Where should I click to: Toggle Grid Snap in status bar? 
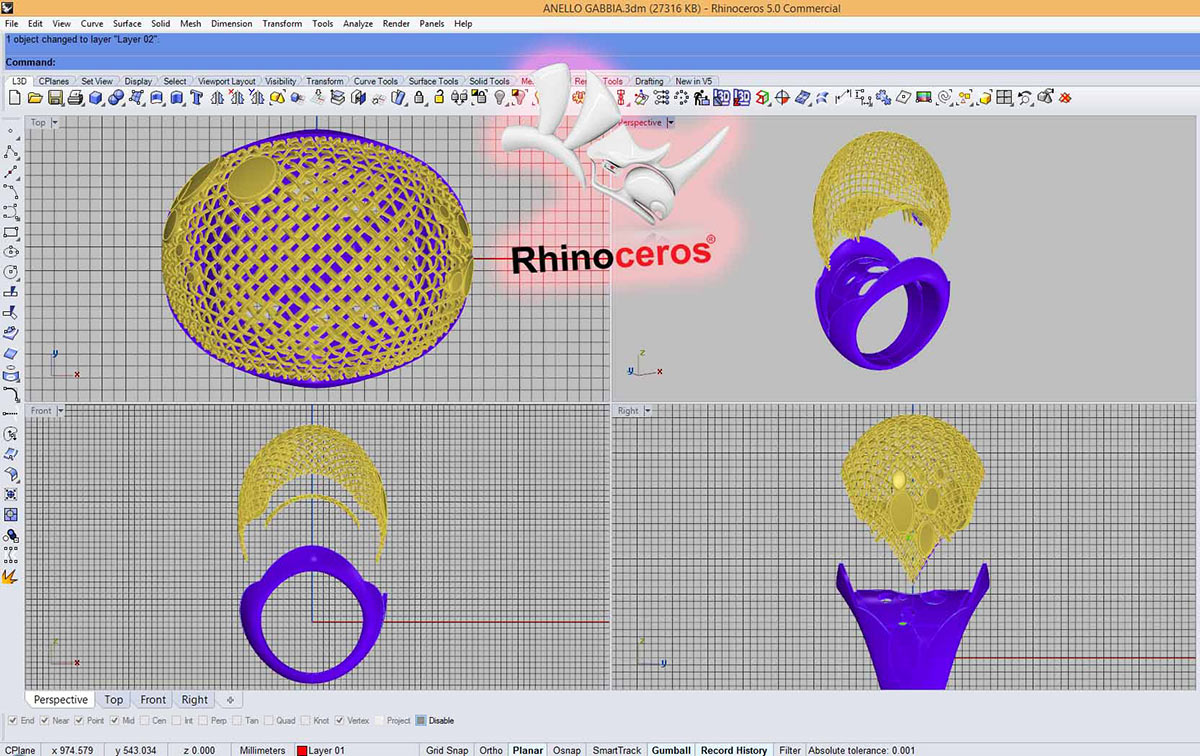pyautogui.click(x=447, y=750)
